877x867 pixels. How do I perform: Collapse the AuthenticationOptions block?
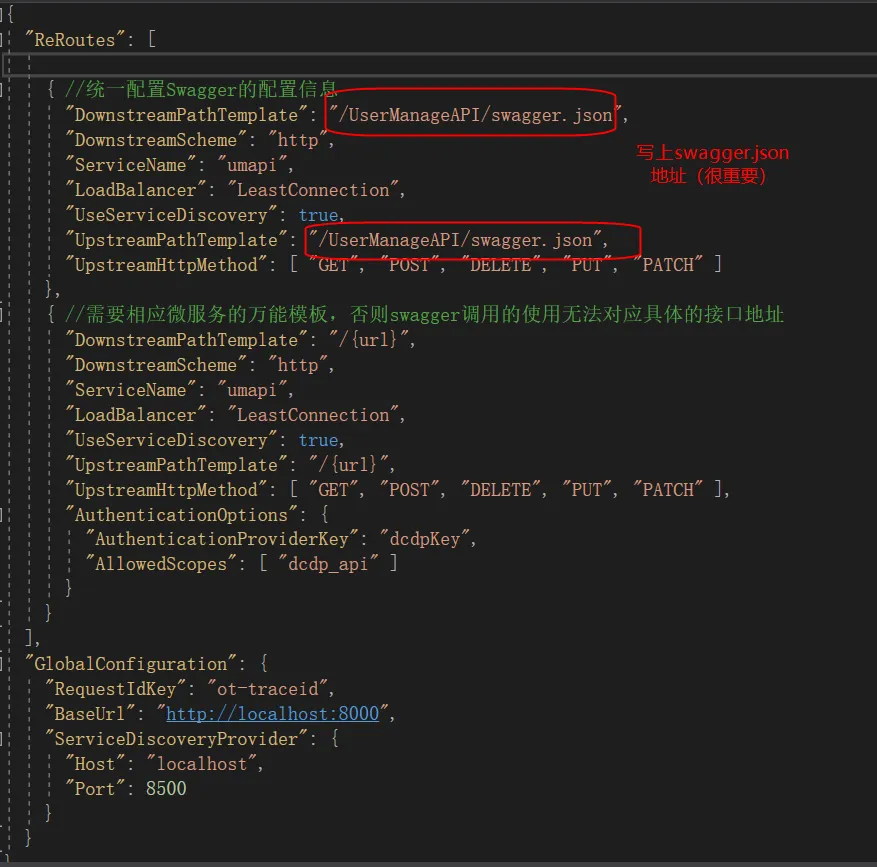pos(3,515)
